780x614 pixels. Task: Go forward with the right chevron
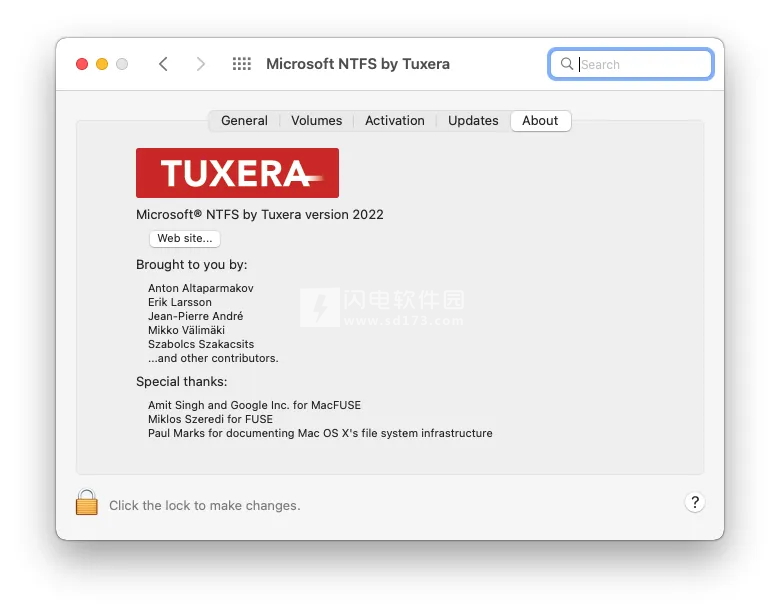(x=200, y=64)
